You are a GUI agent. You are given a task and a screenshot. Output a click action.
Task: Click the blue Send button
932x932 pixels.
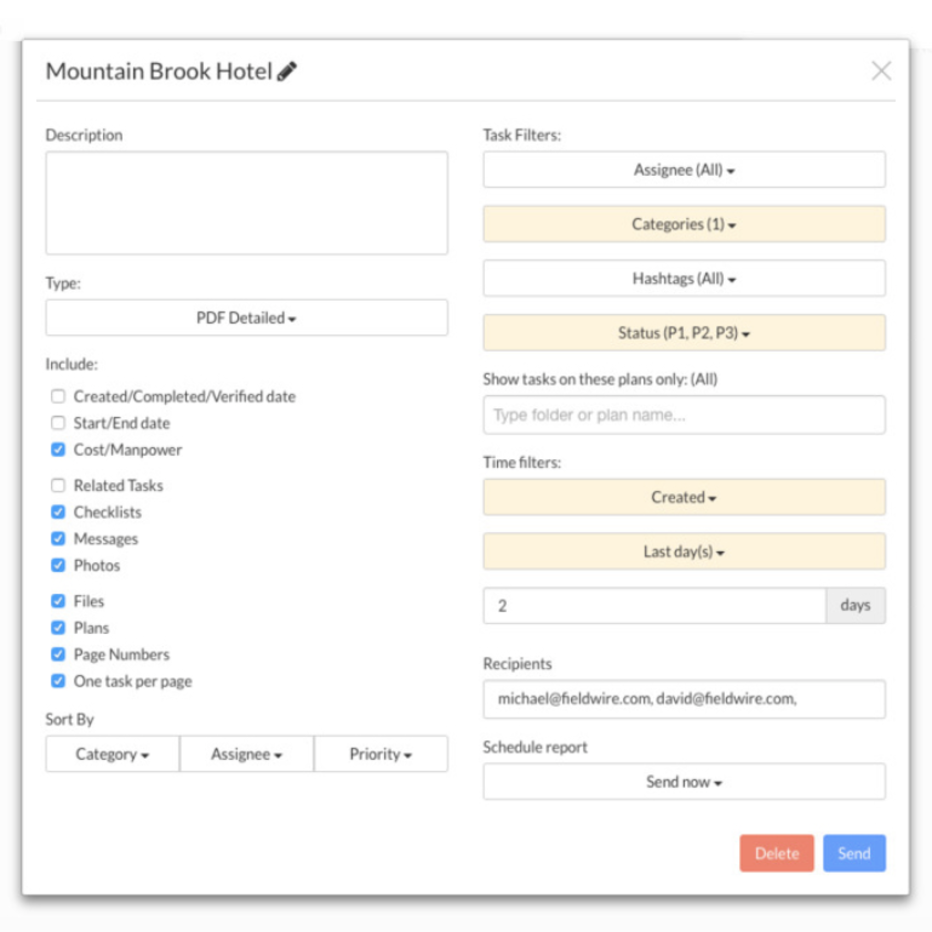(x=854, y=853)
